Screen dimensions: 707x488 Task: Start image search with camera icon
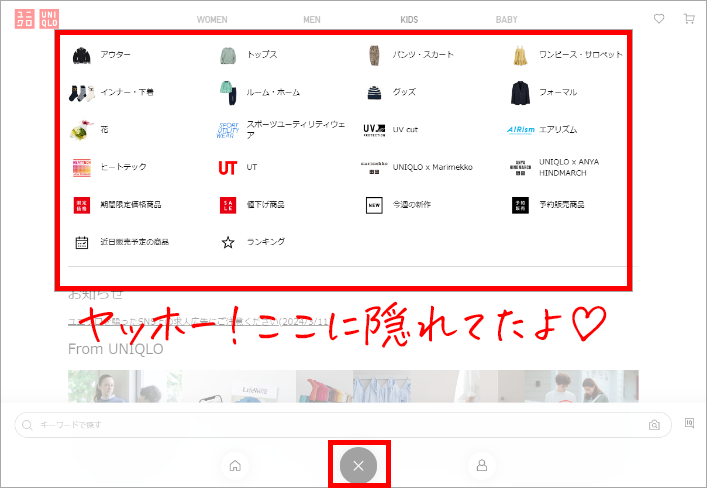tap(654, 425)
